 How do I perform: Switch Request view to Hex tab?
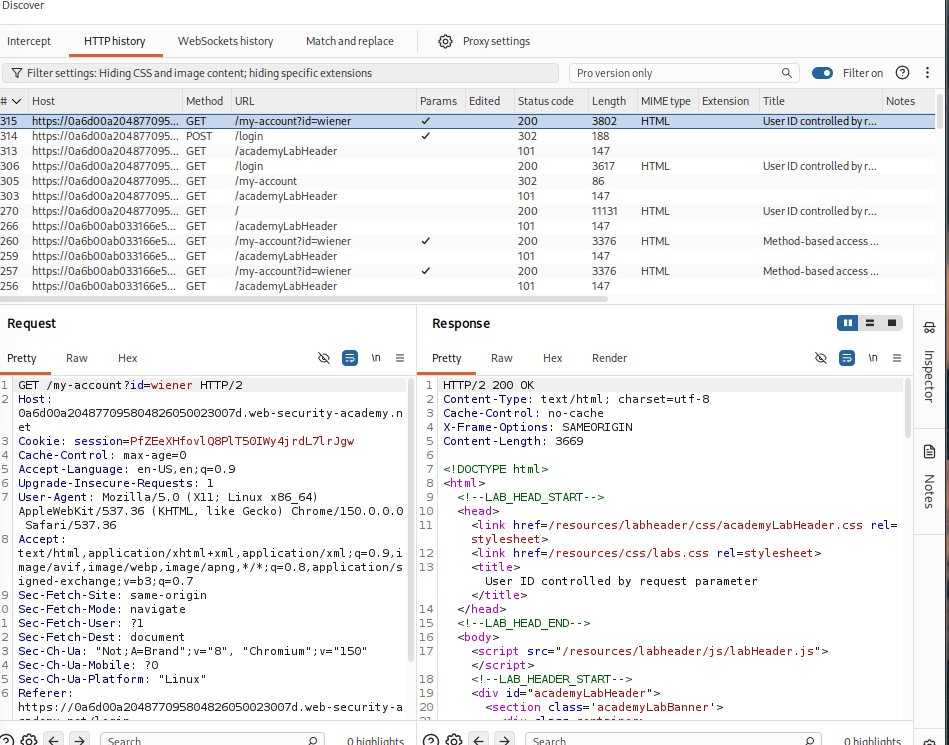click(128, 358)
